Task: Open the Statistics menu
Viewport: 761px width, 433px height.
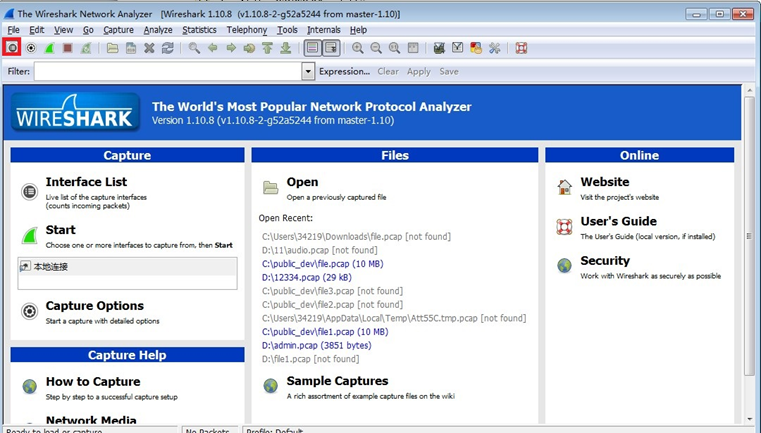Action: pyautogui.click(x=199, y=30)
